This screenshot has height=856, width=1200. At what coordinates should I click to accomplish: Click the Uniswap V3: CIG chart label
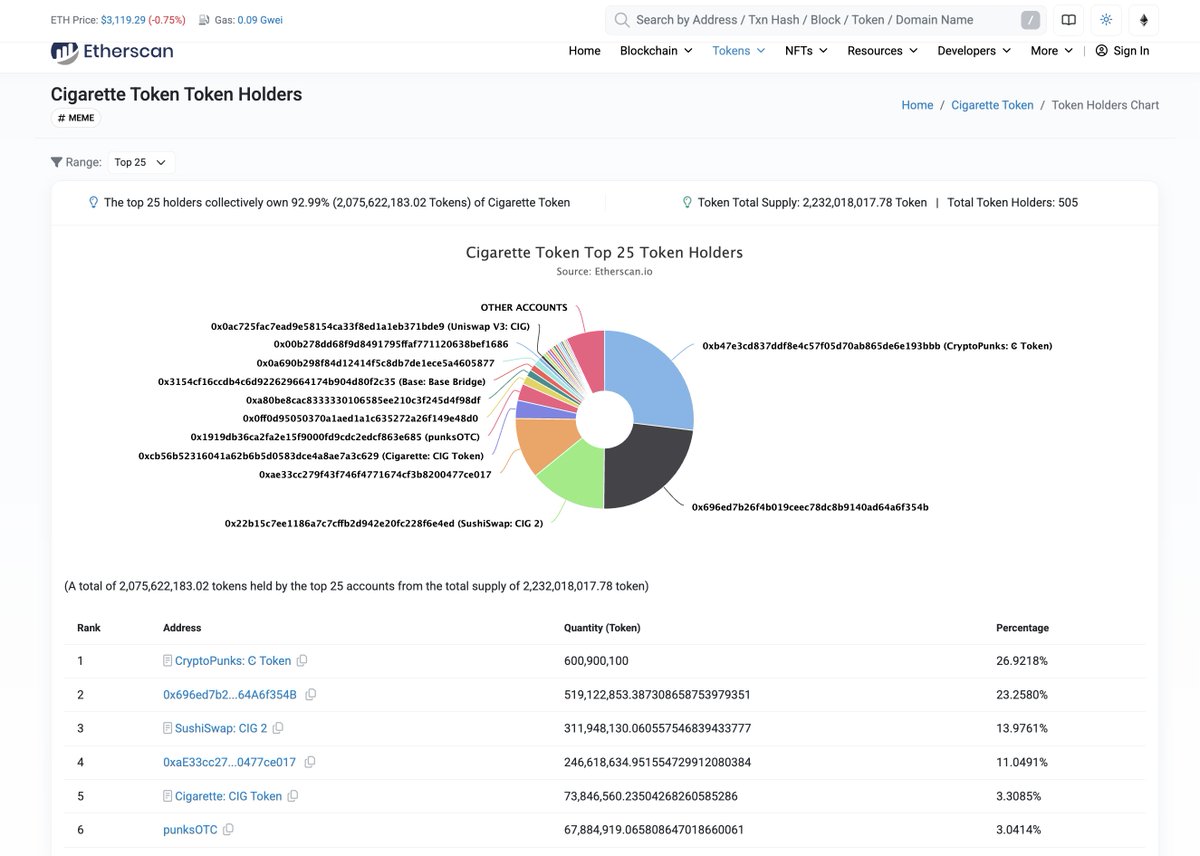[370, 327]
